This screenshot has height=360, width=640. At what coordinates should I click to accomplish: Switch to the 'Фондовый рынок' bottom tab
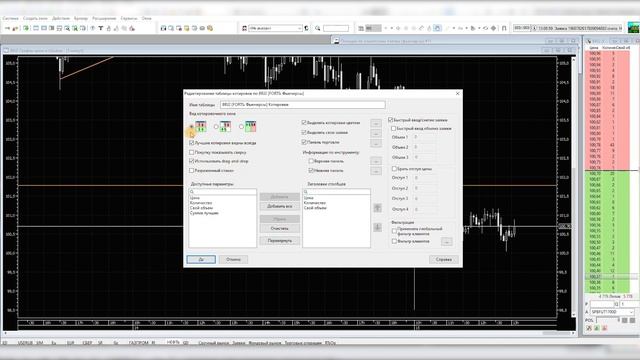[265, 343]
